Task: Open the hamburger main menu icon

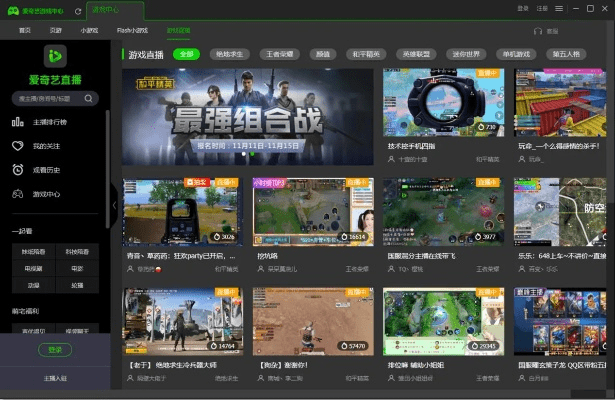Action: (559, 9)
